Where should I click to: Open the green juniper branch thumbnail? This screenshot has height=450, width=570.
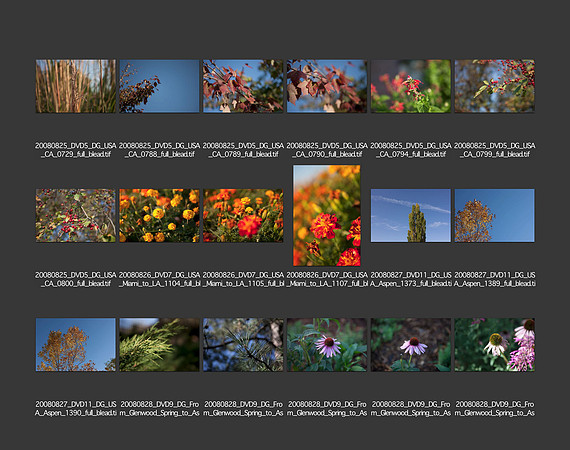tap(159, 345)
